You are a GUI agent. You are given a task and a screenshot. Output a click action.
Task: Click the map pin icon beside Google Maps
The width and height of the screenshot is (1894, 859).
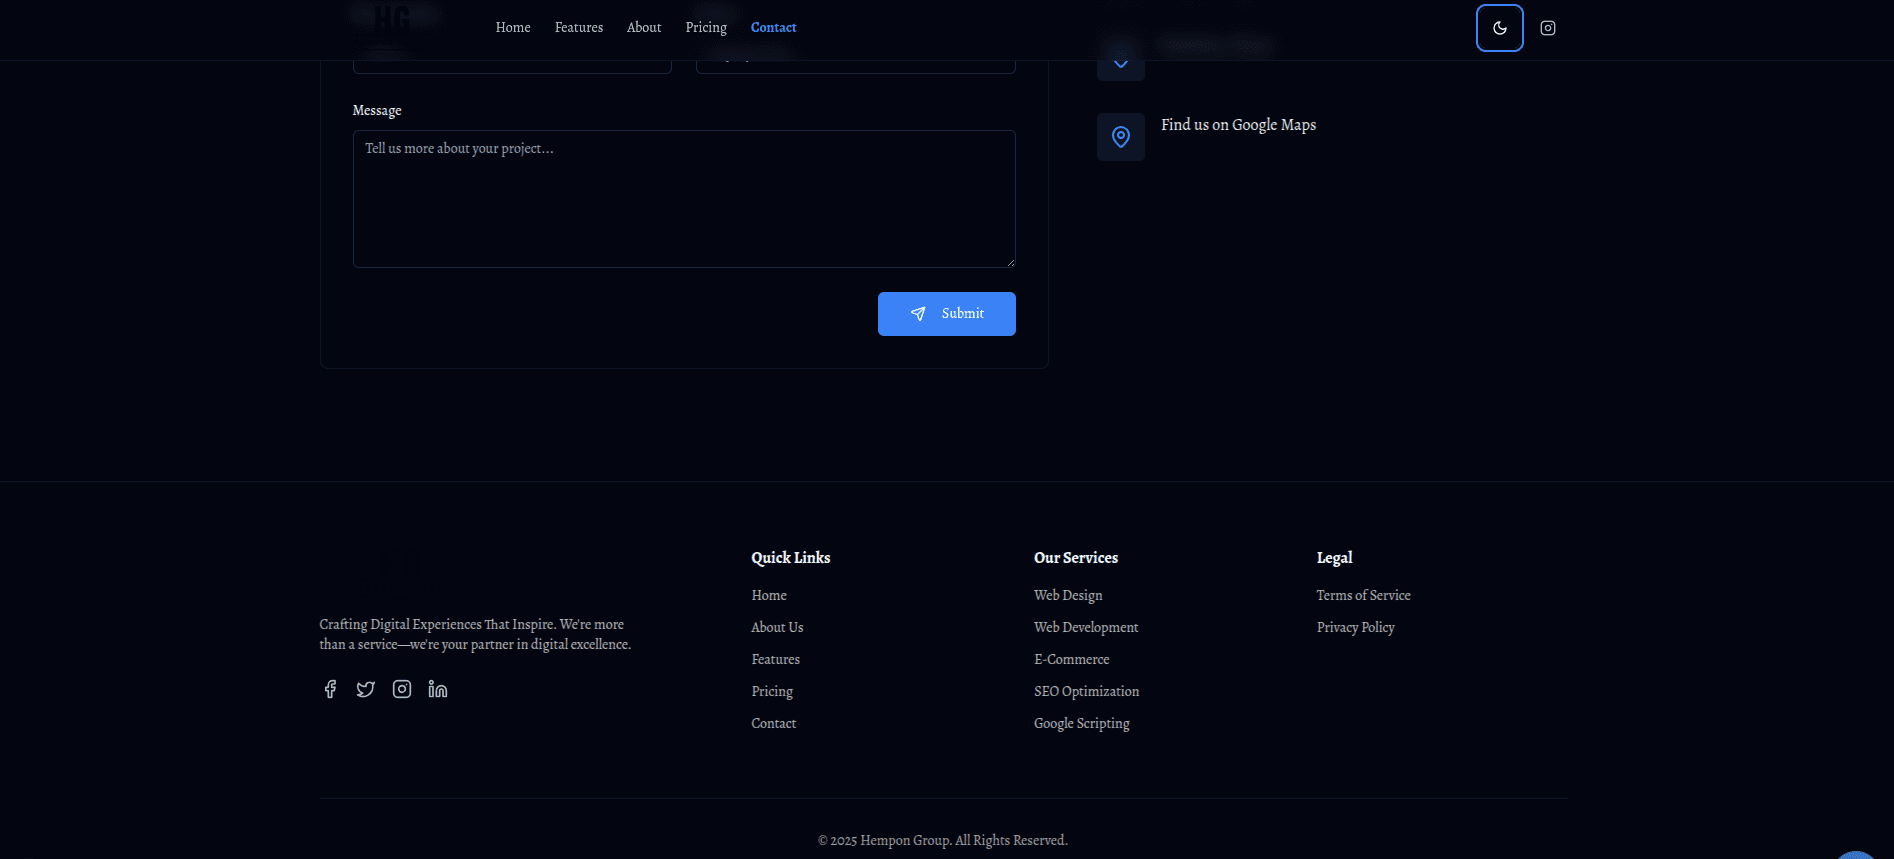[x=1120, y=137]
